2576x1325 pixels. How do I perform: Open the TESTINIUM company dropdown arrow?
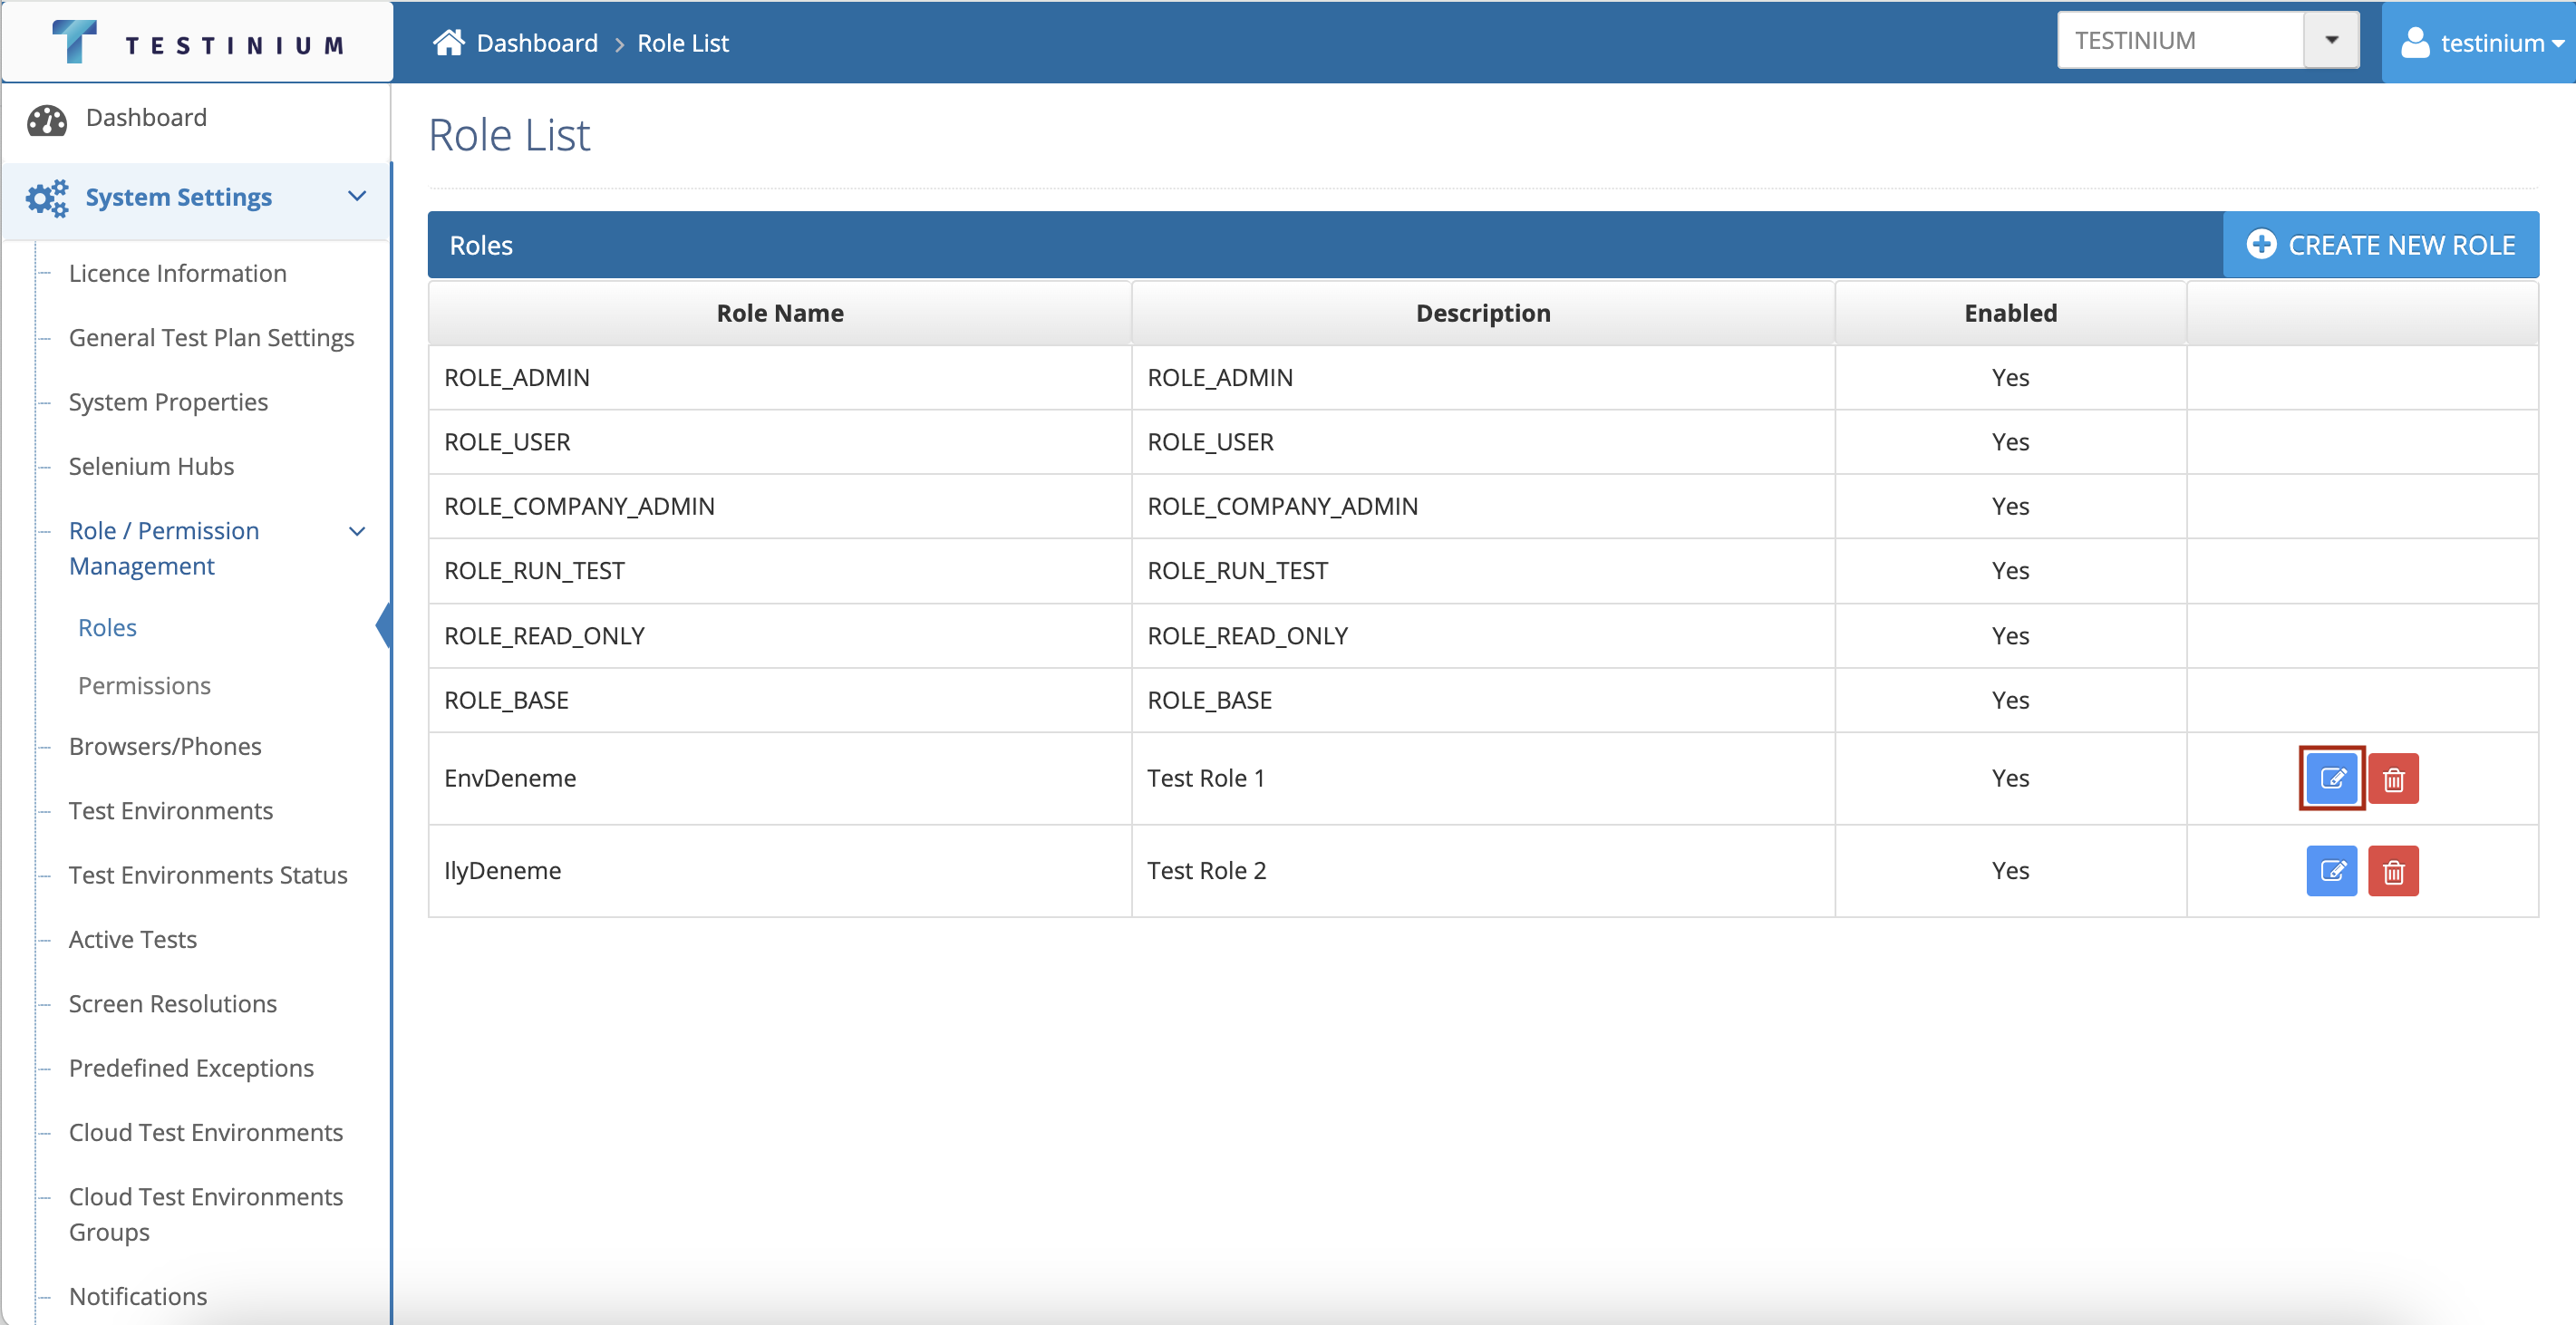(2331, 41)
